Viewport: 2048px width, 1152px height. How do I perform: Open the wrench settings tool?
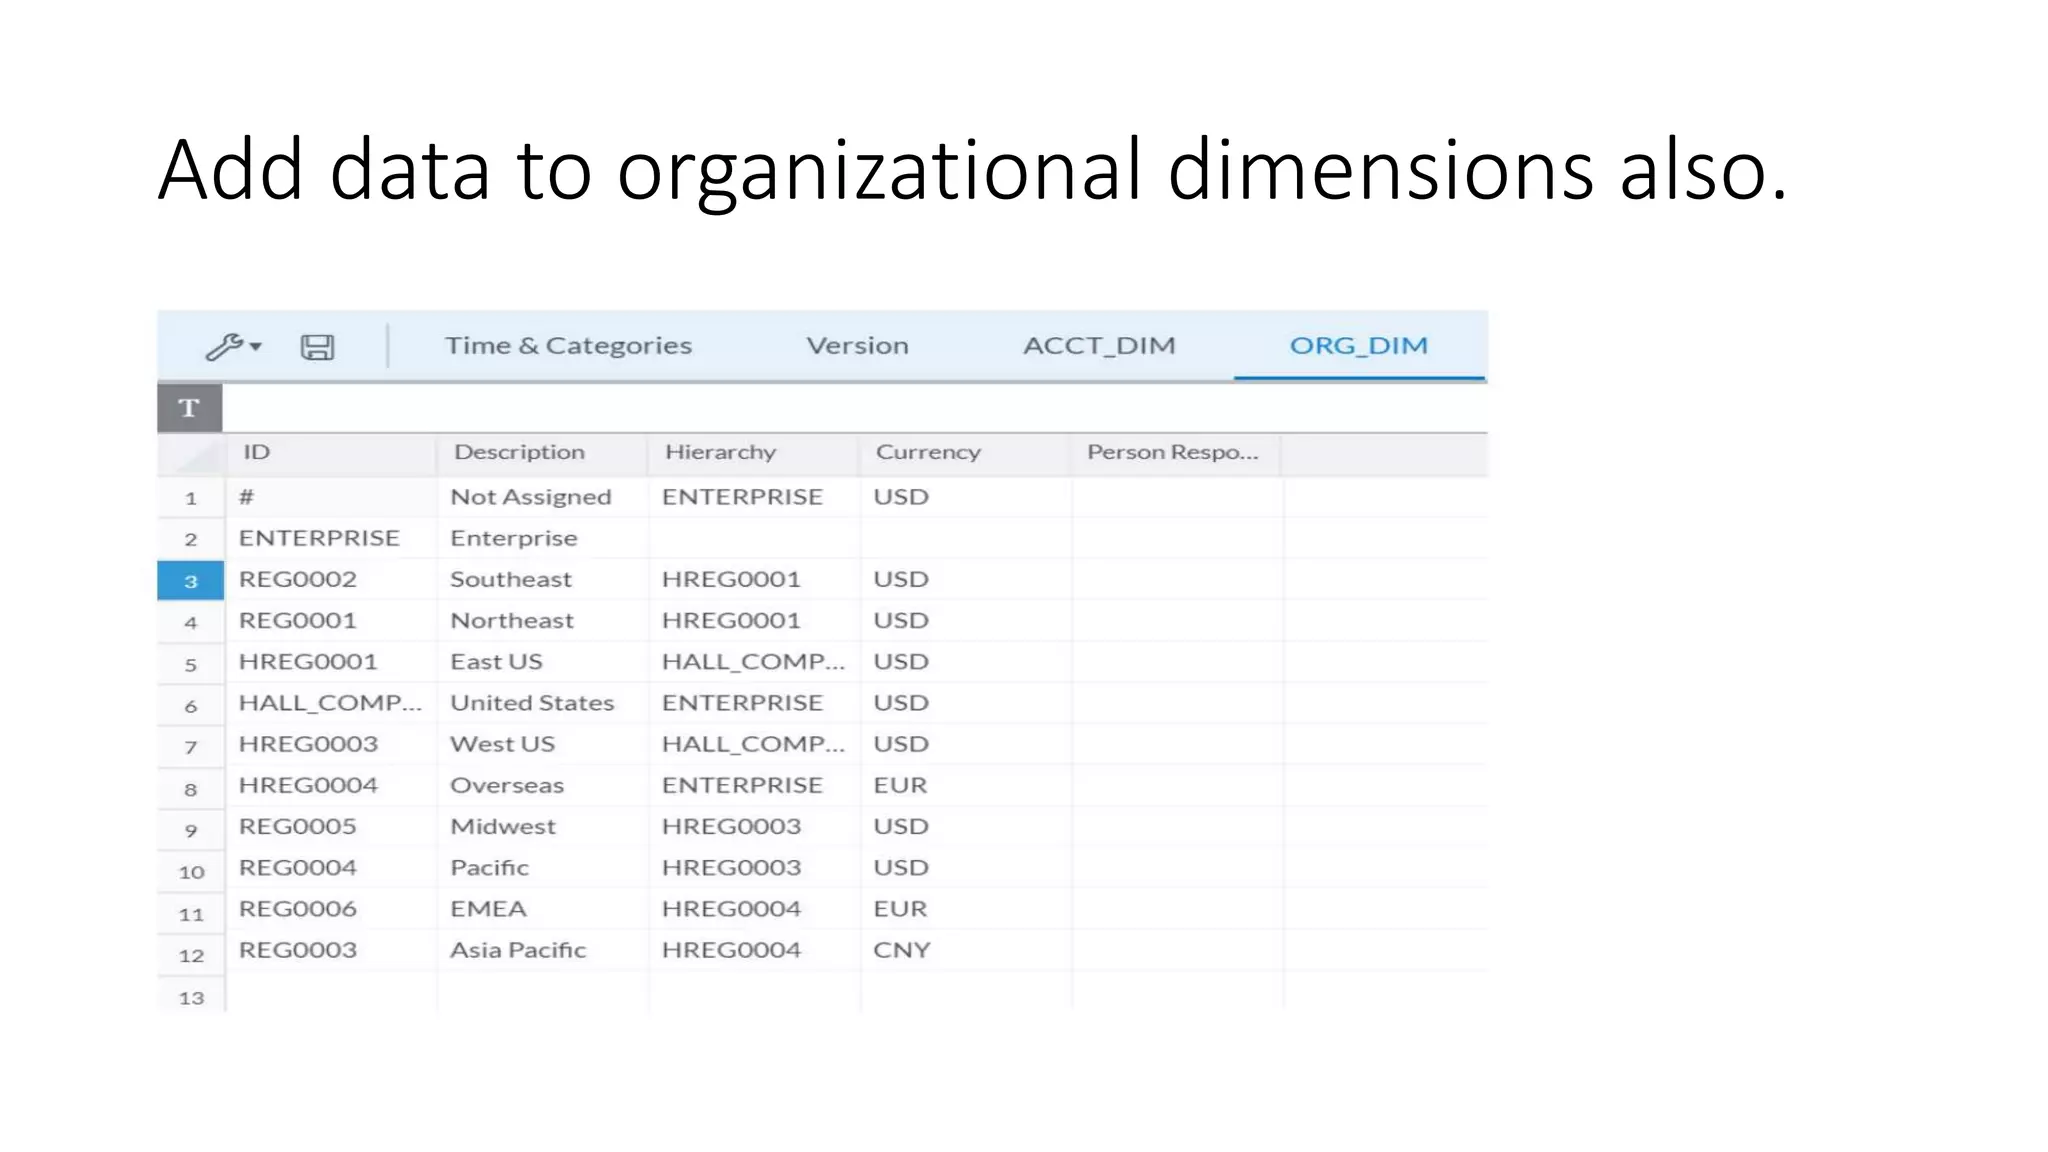[x=224, y=346]
